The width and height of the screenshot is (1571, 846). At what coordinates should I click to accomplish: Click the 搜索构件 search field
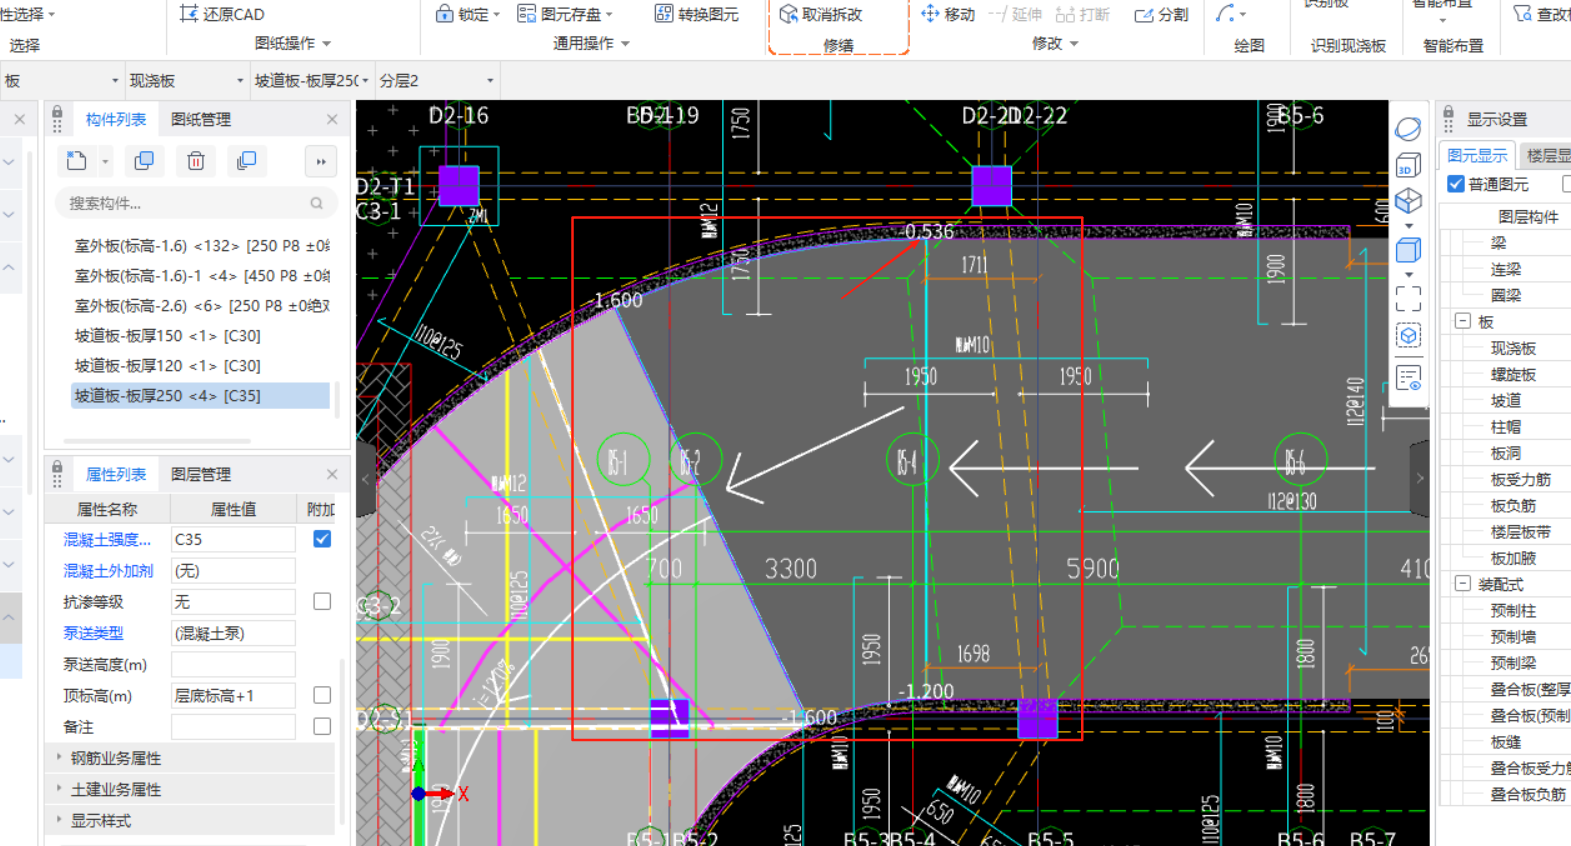tap(196, 203)
